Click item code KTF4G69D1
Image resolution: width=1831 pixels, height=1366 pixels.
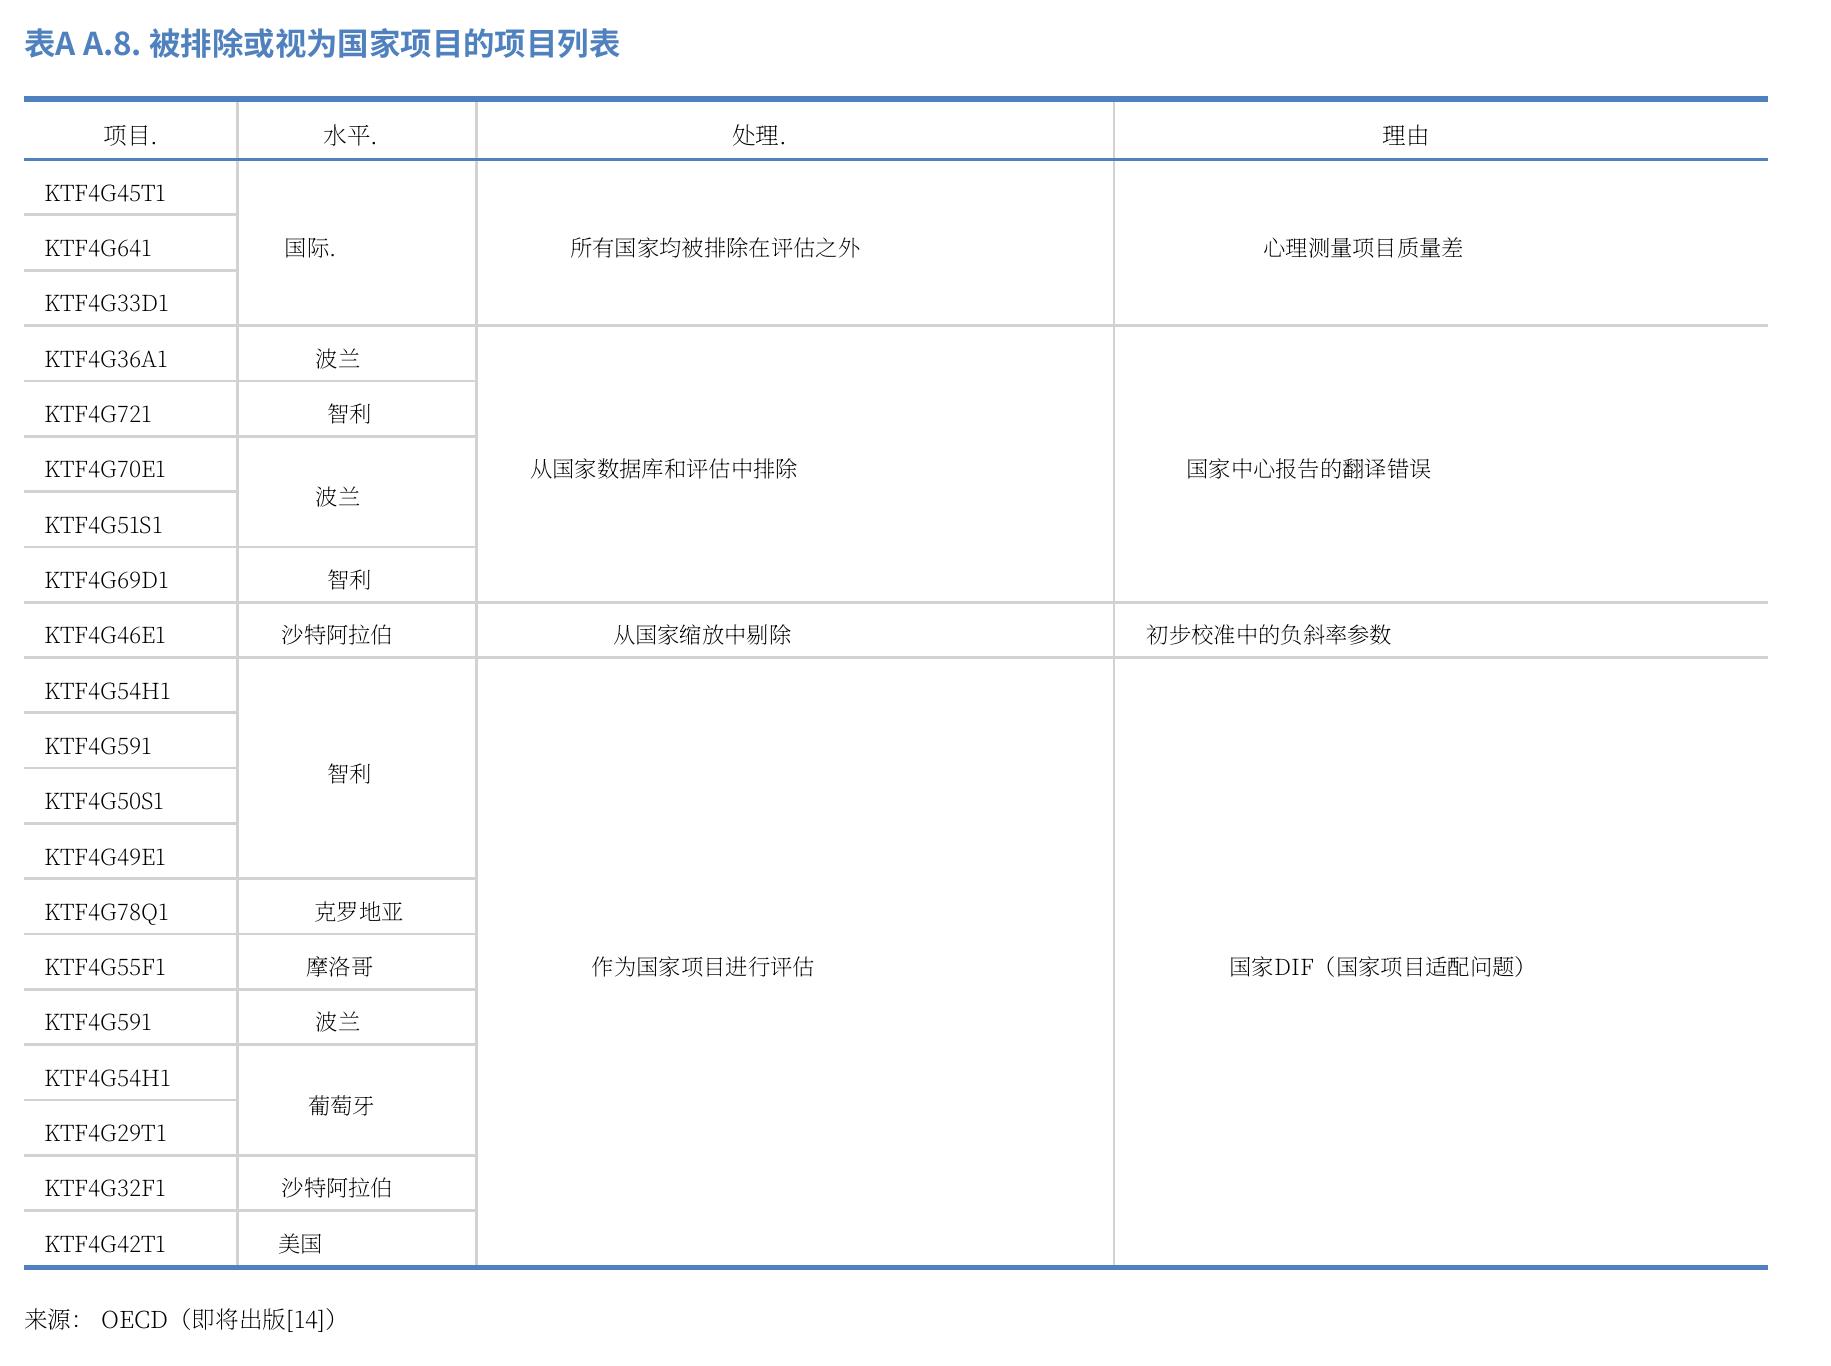coord(107,580)
